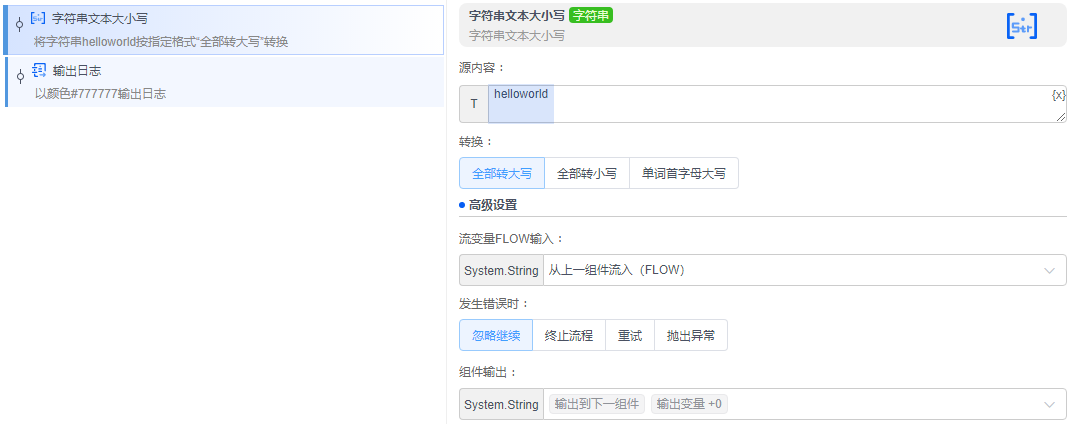The image size is (1071, 424).
Task: Click the 流变量FLOW输入： label
Action: pos(512,238)
